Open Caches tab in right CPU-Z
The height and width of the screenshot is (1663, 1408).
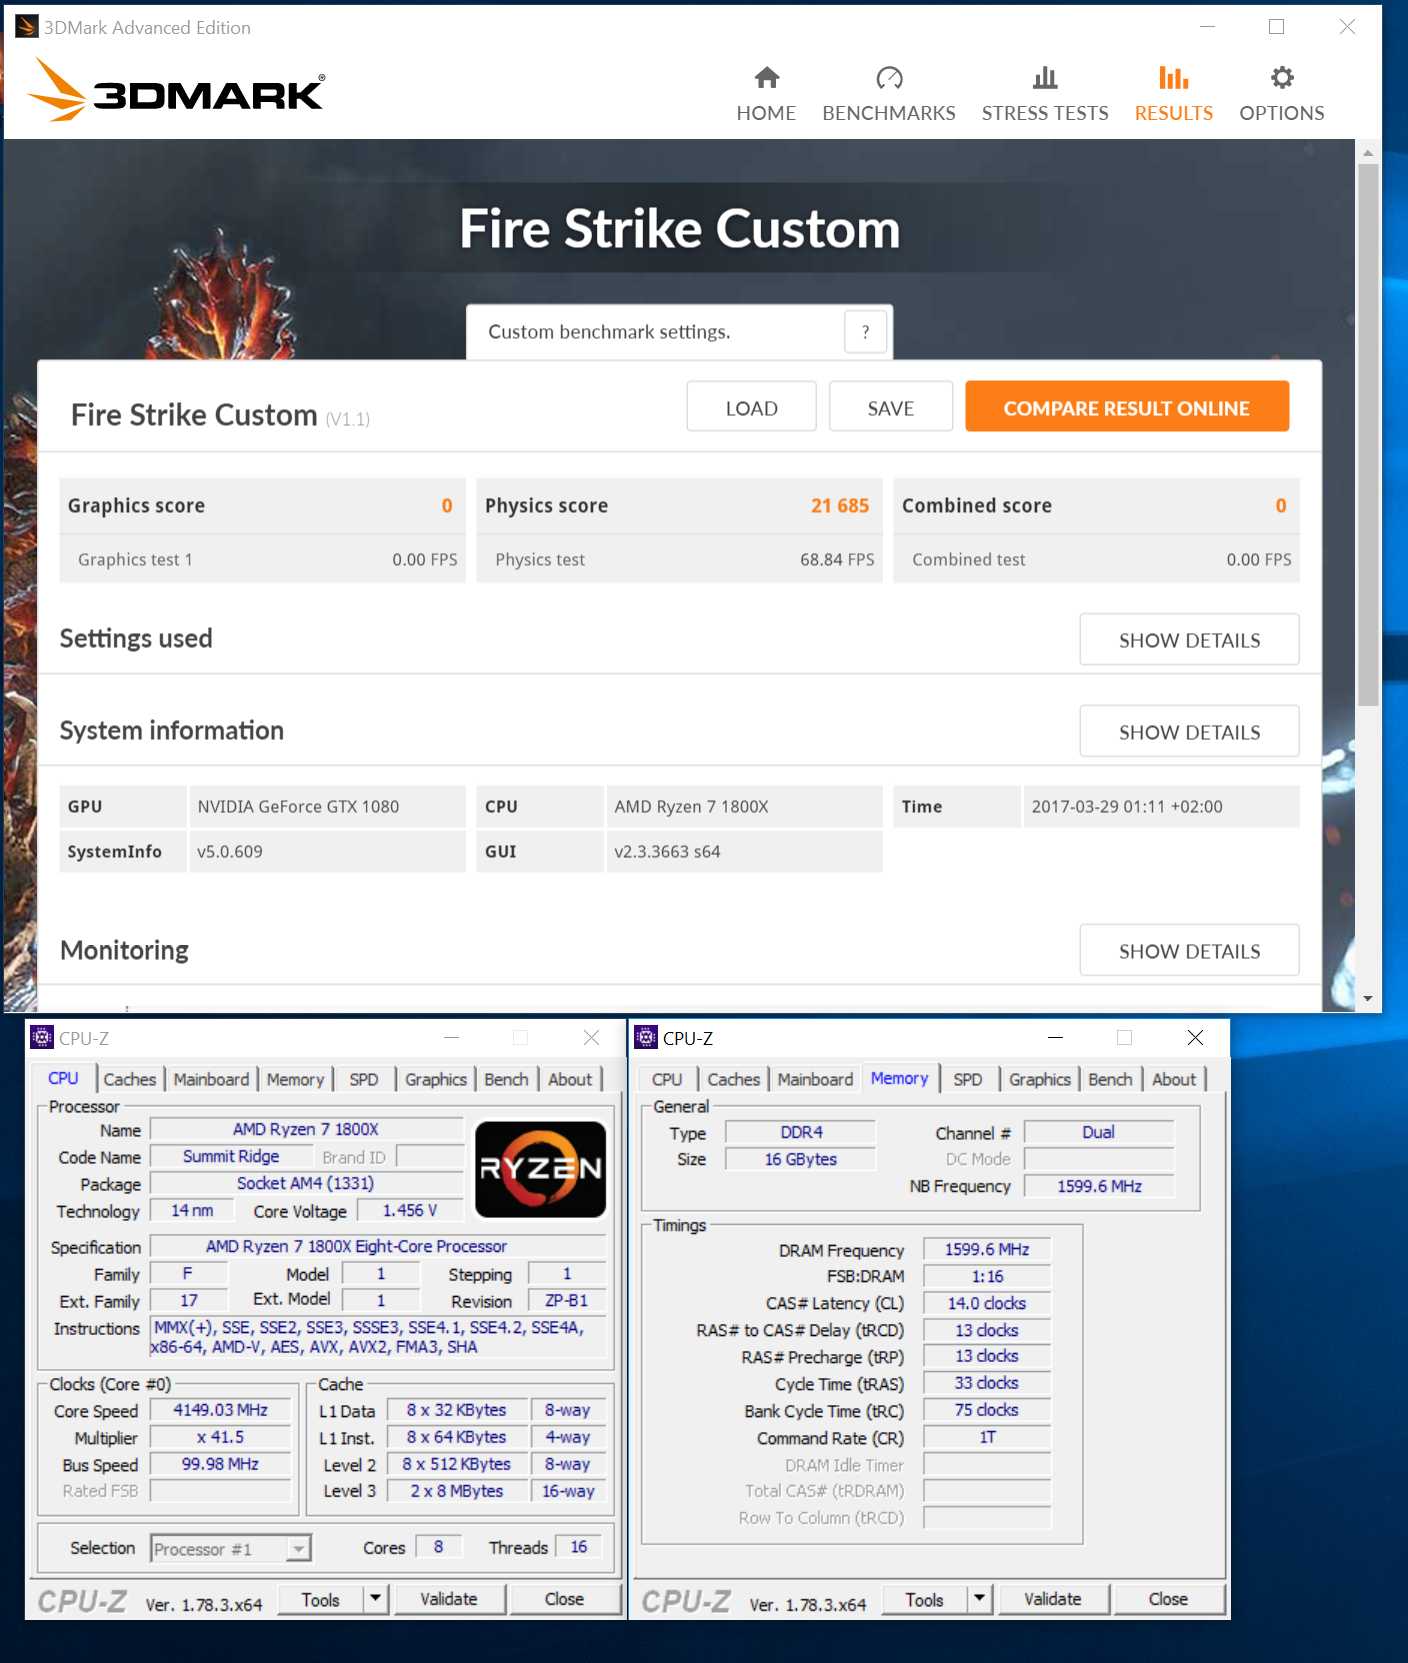pos(734,1079)
